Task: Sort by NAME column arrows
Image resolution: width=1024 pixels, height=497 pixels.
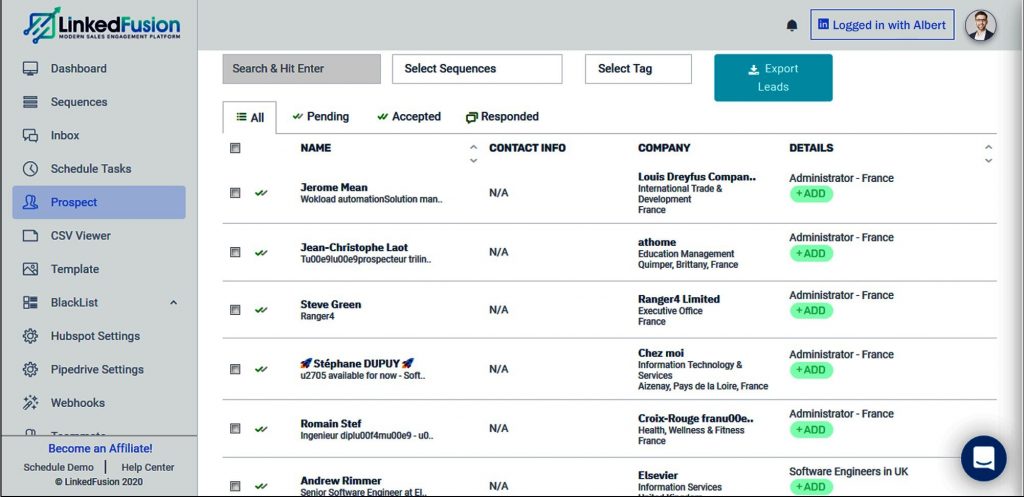Action: click(x=473, y=153)
